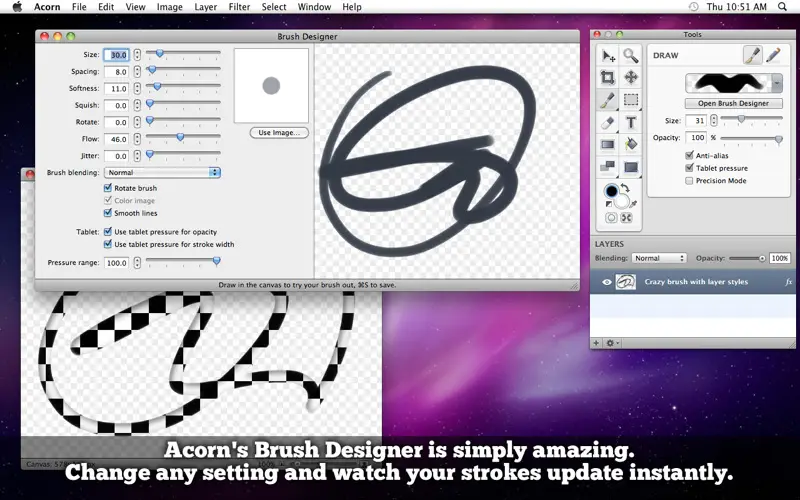The image size is (800, 500).
Task: Open the Layer menu
Action: coord(206,7)
